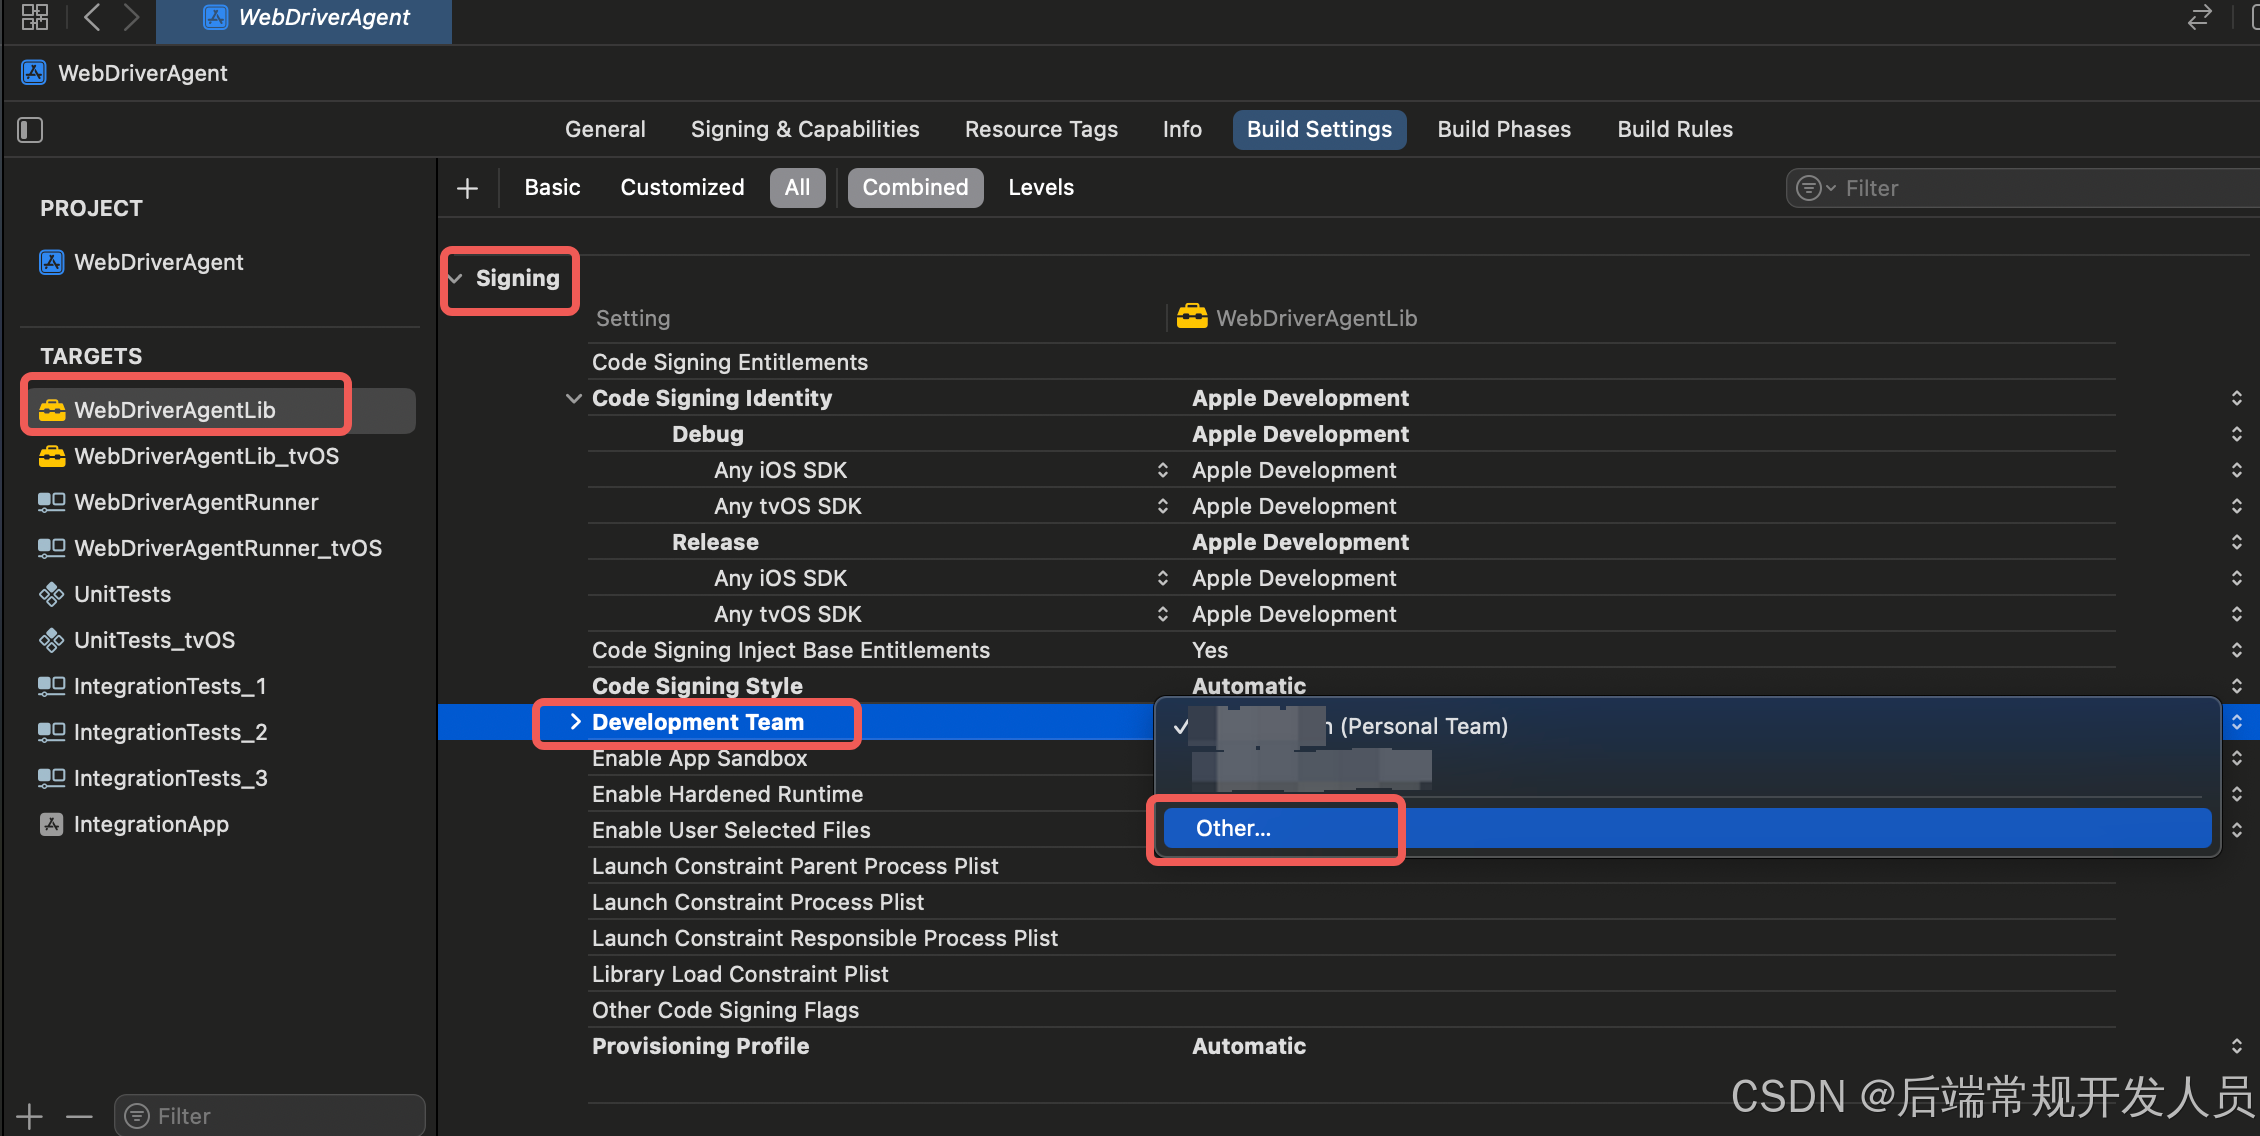2260x1136 pixels.
Task: Open the build settings filter options icon
Action: tap(1815, 188)
